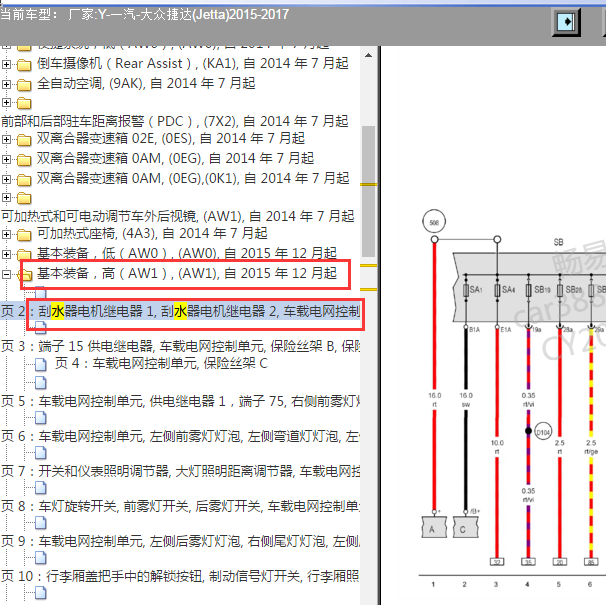Click open folder icon of 基本装备，高 (AW1)
Screen dimensions: 606x605
[x=25, y=275]
